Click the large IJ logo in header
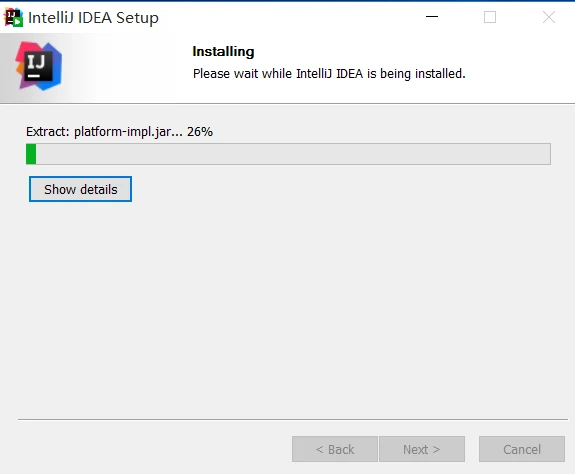This screenshot has width=575, height=474. (x=39, y=66)
